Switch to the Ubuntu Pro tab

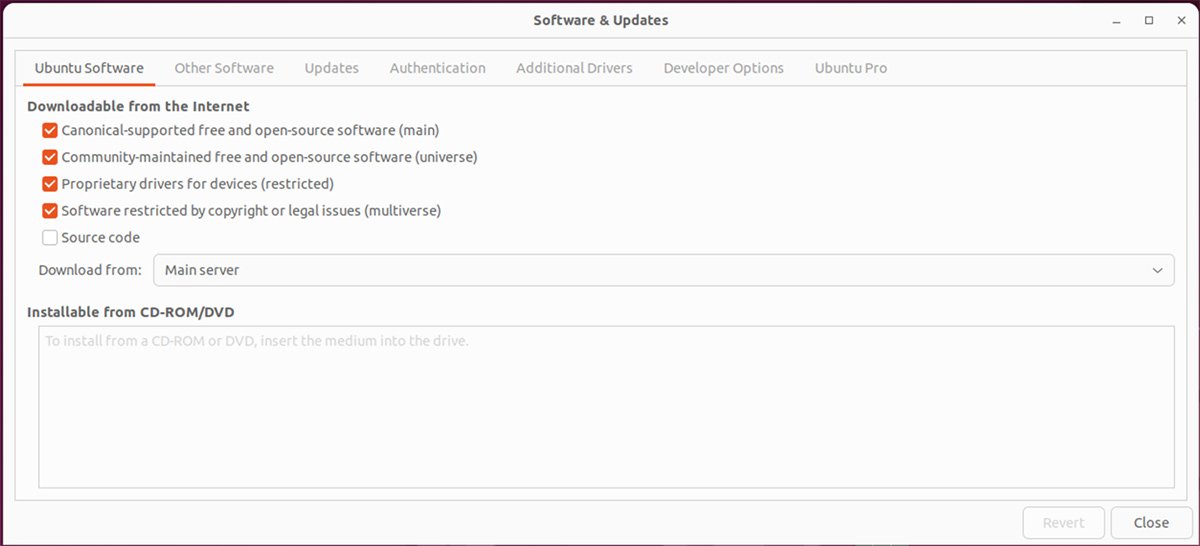tap(850, 68)
